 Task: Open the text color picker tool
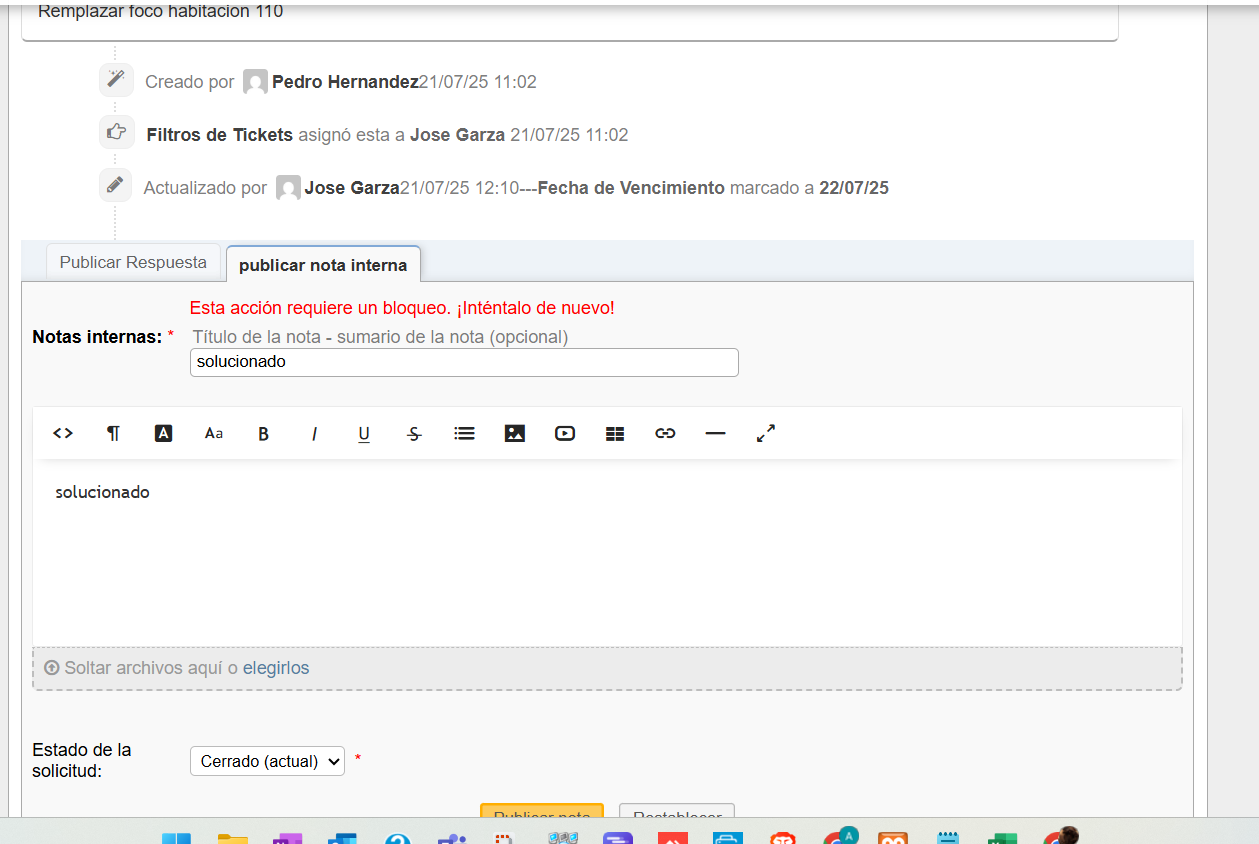click(x=164, y=433)
